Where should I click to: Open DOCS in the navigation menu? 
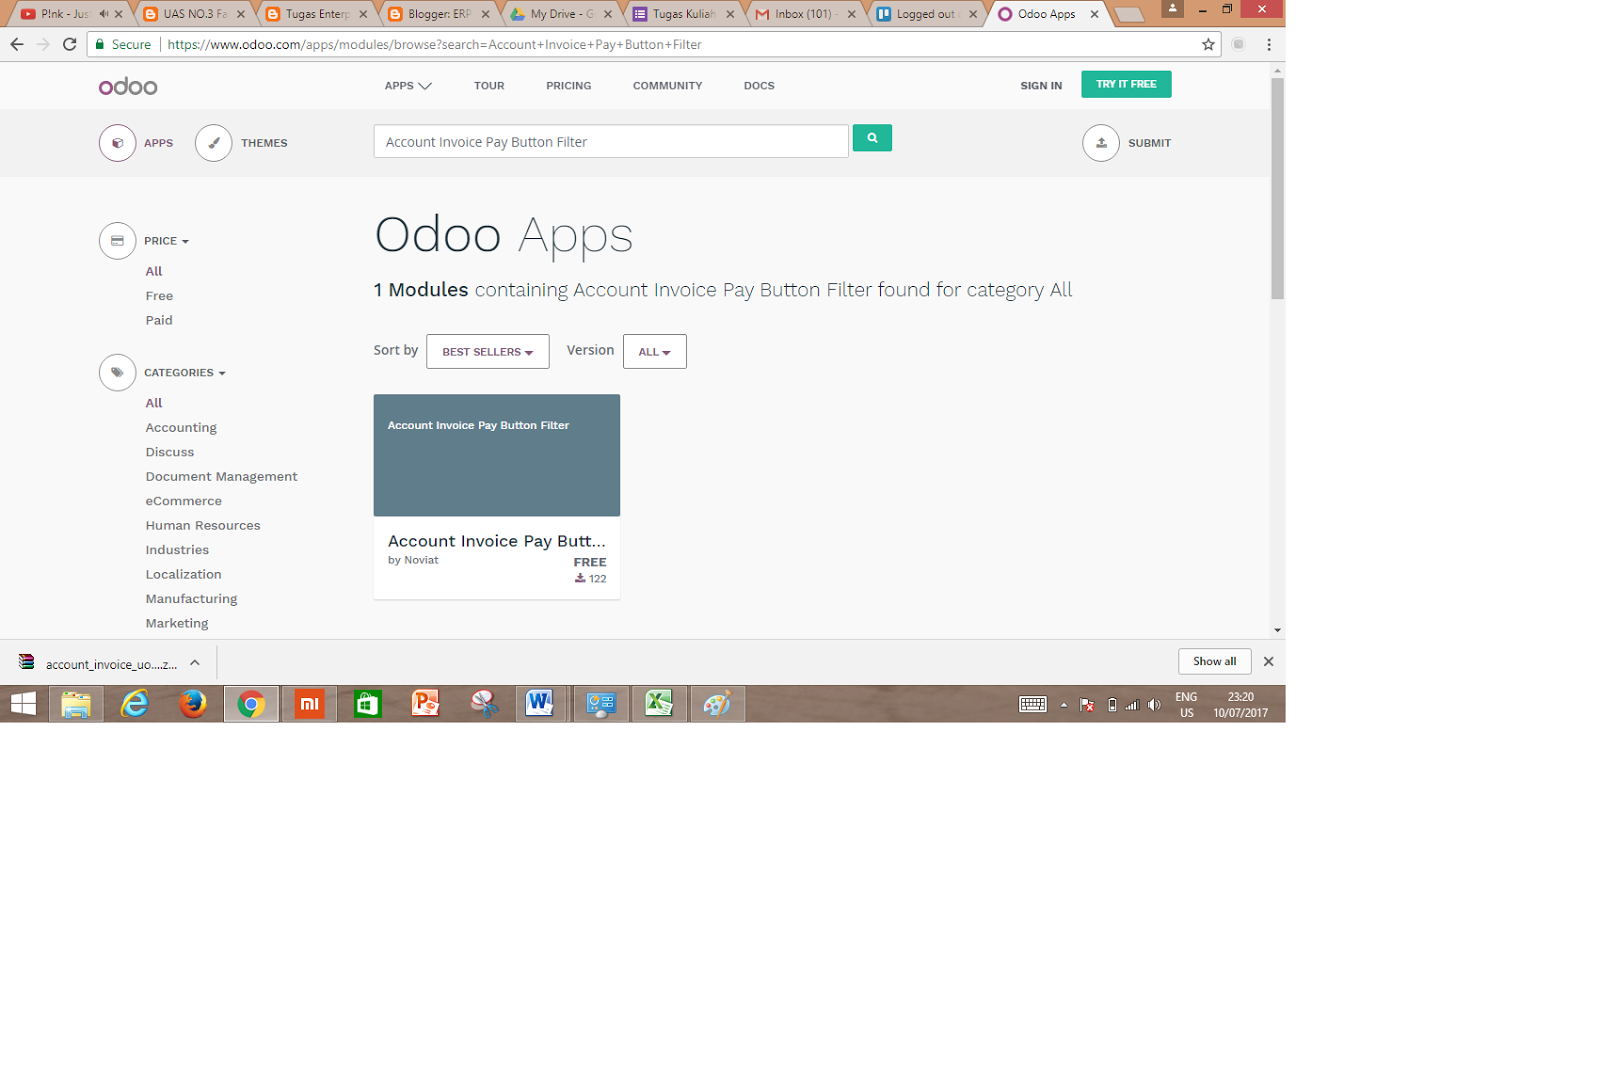coord(759,86)
